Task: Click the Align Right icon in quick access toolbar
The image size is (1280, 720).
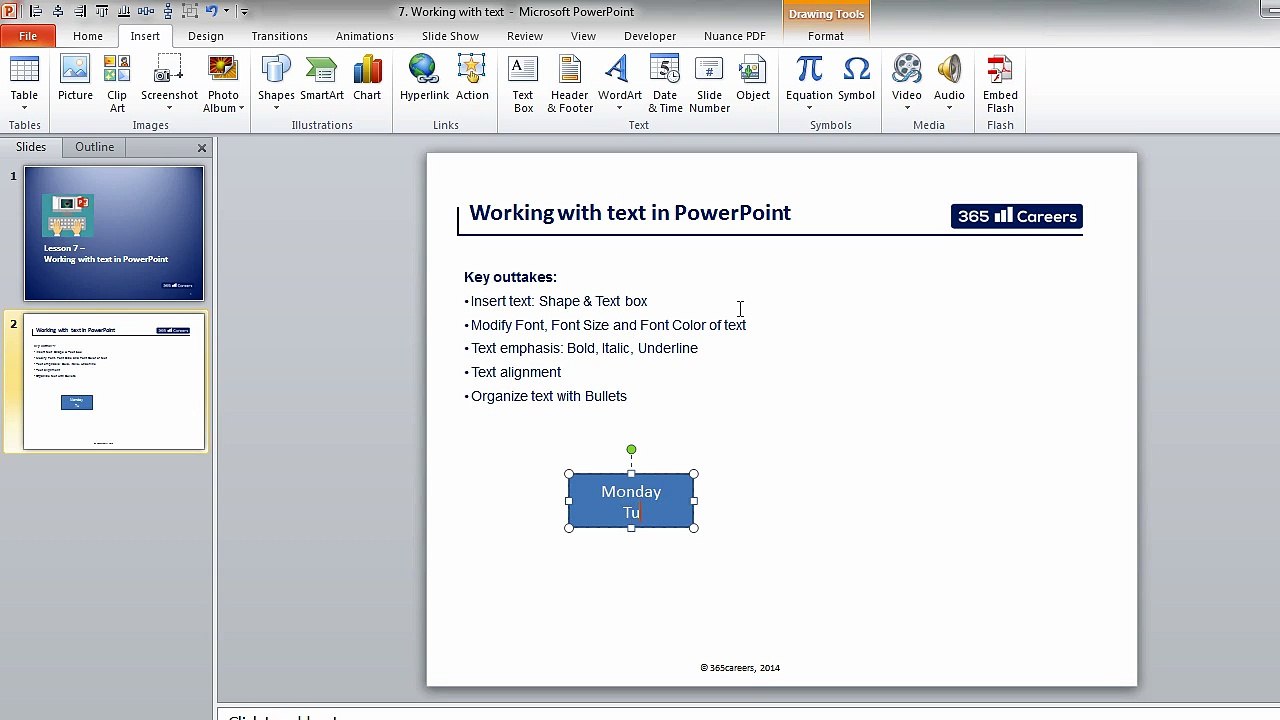Action: click(80, 11)
